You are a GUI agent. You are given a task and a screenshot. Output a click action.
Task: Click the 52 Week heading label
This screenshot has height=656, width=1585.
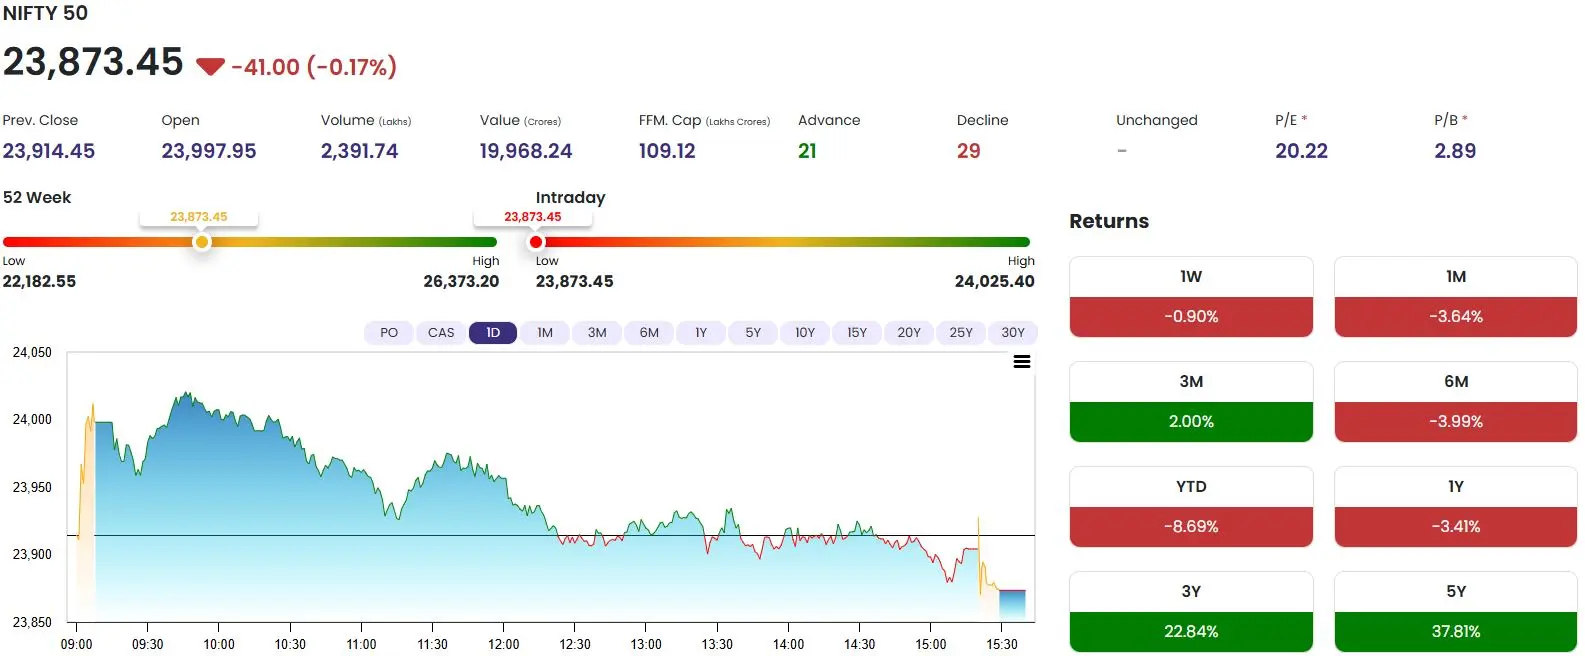[37, 198]
